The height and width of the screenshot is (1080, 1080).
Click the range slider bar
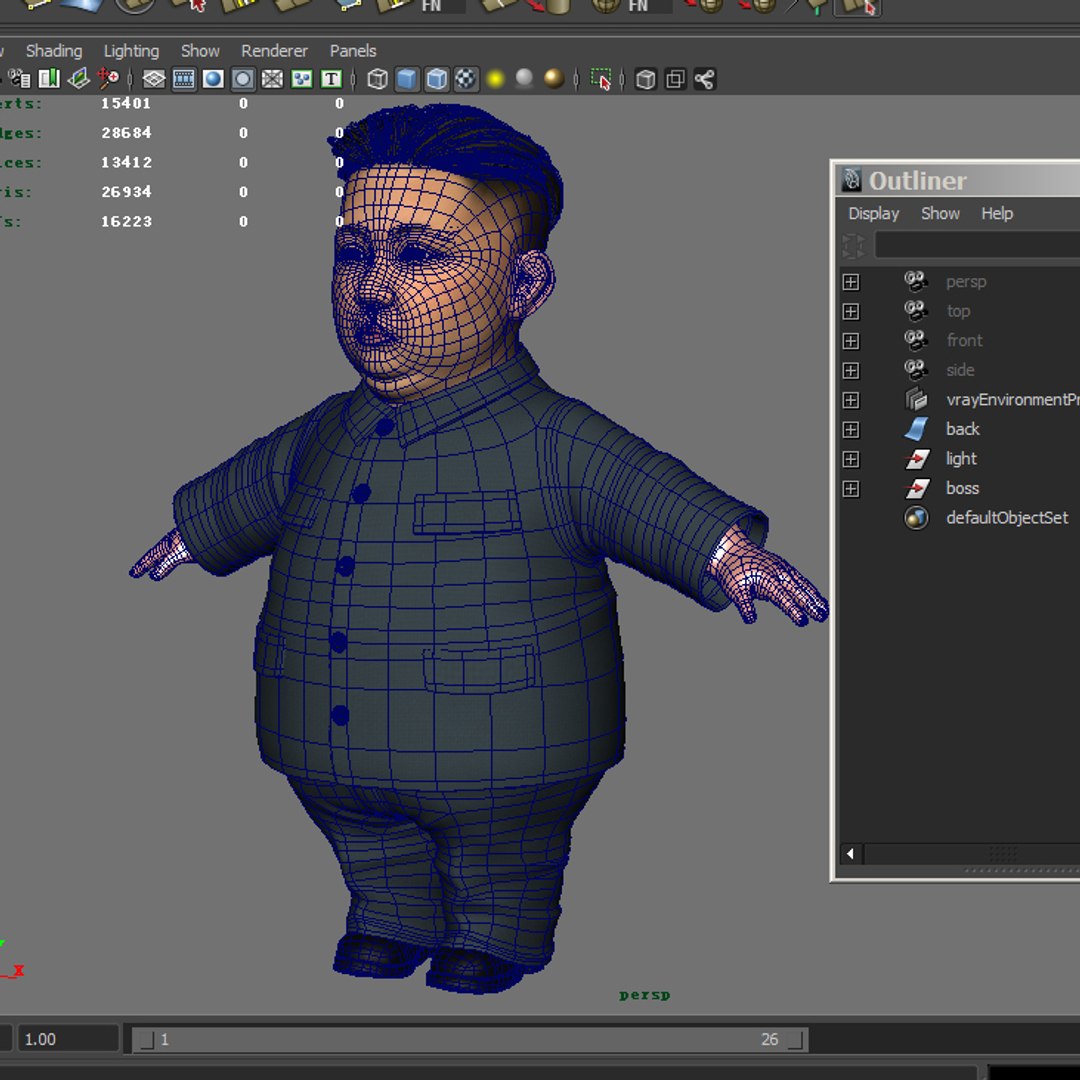[470, 1039]
